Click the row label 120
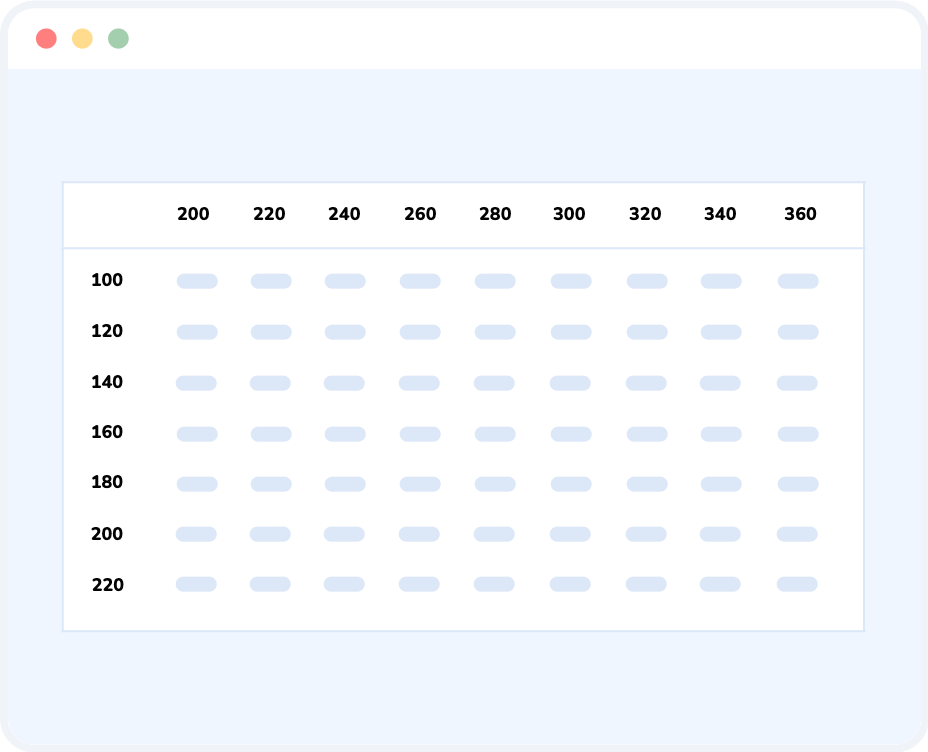 (x=107, y=331)
